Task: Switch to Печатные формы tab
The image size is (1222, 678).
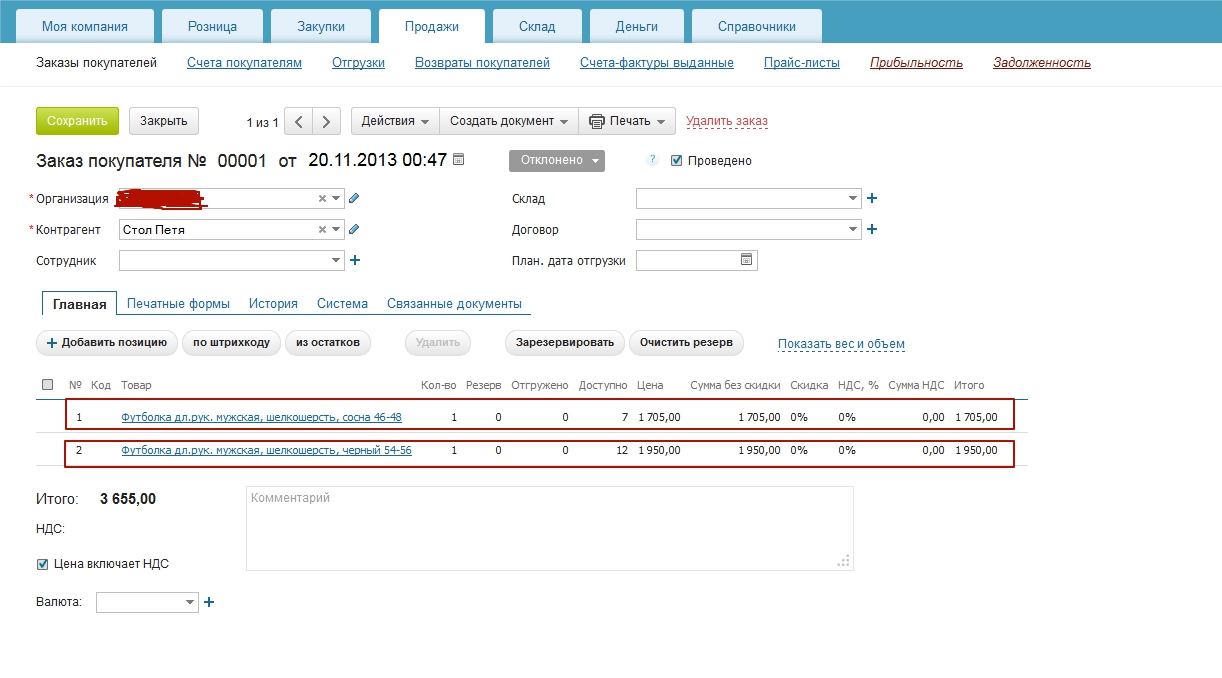Action: coord(178,303)
